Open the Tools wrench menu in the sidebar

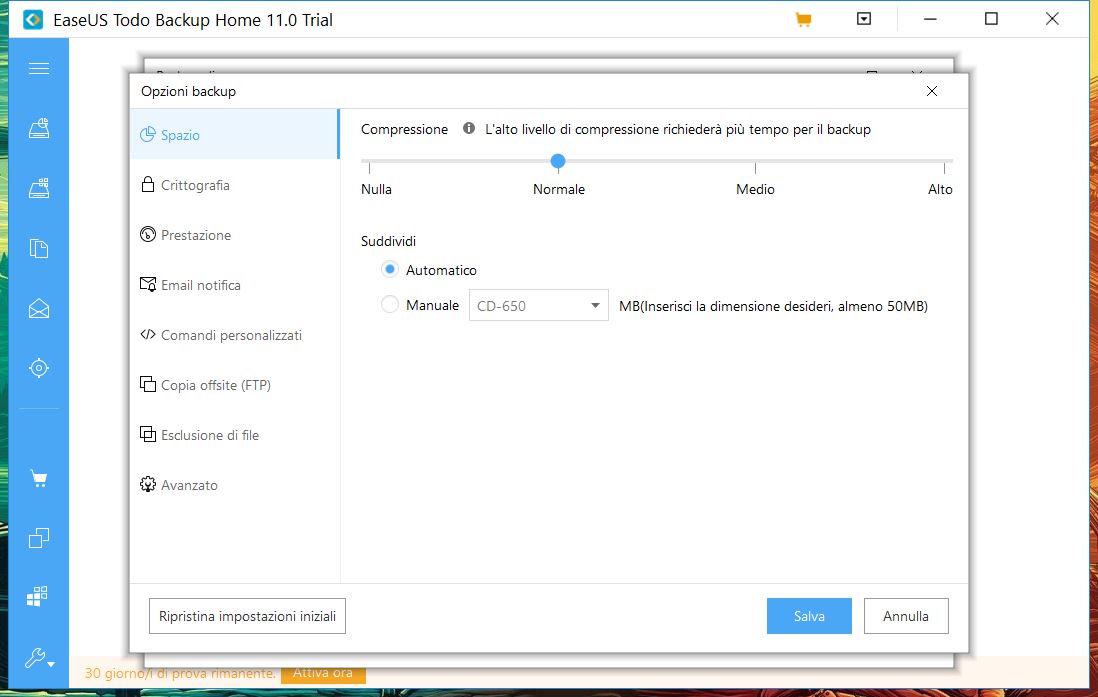39,658
